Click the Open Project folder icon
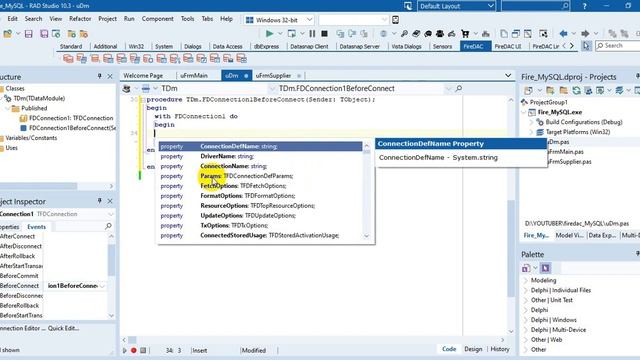This screenshot has height=360, width=640. pyautogui.click(x=8, y=34)
